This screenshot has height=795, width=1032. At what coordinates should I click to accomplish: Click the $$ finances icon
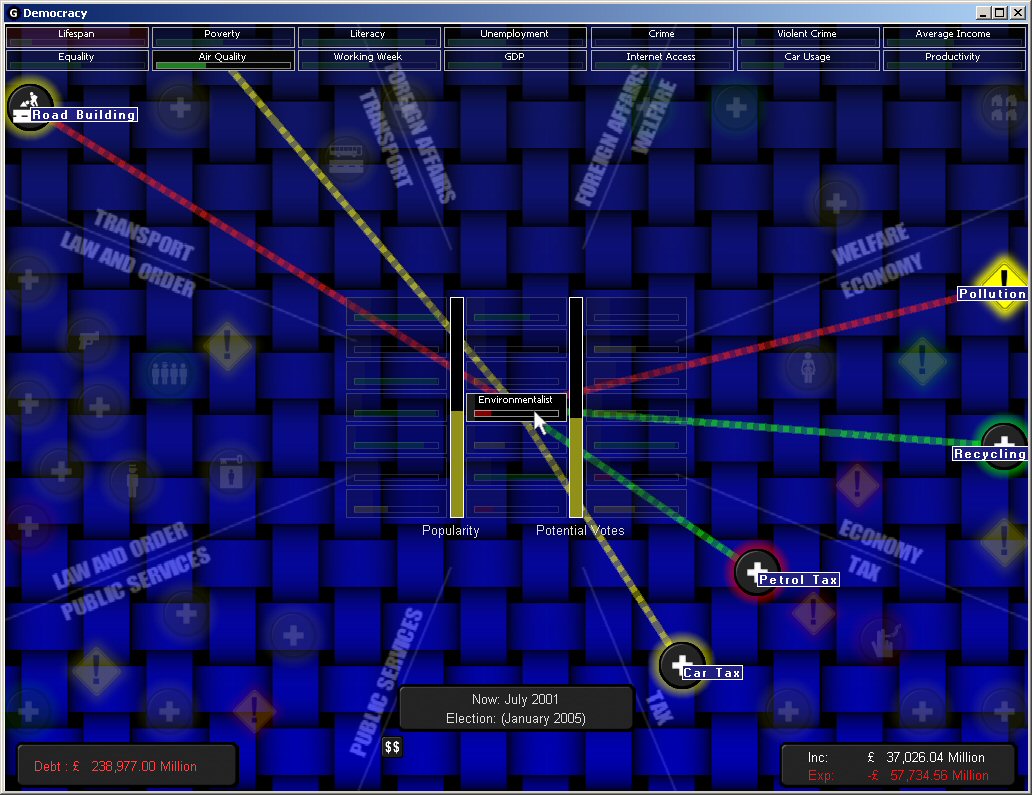pyautogui.click(x=393, y=747)
